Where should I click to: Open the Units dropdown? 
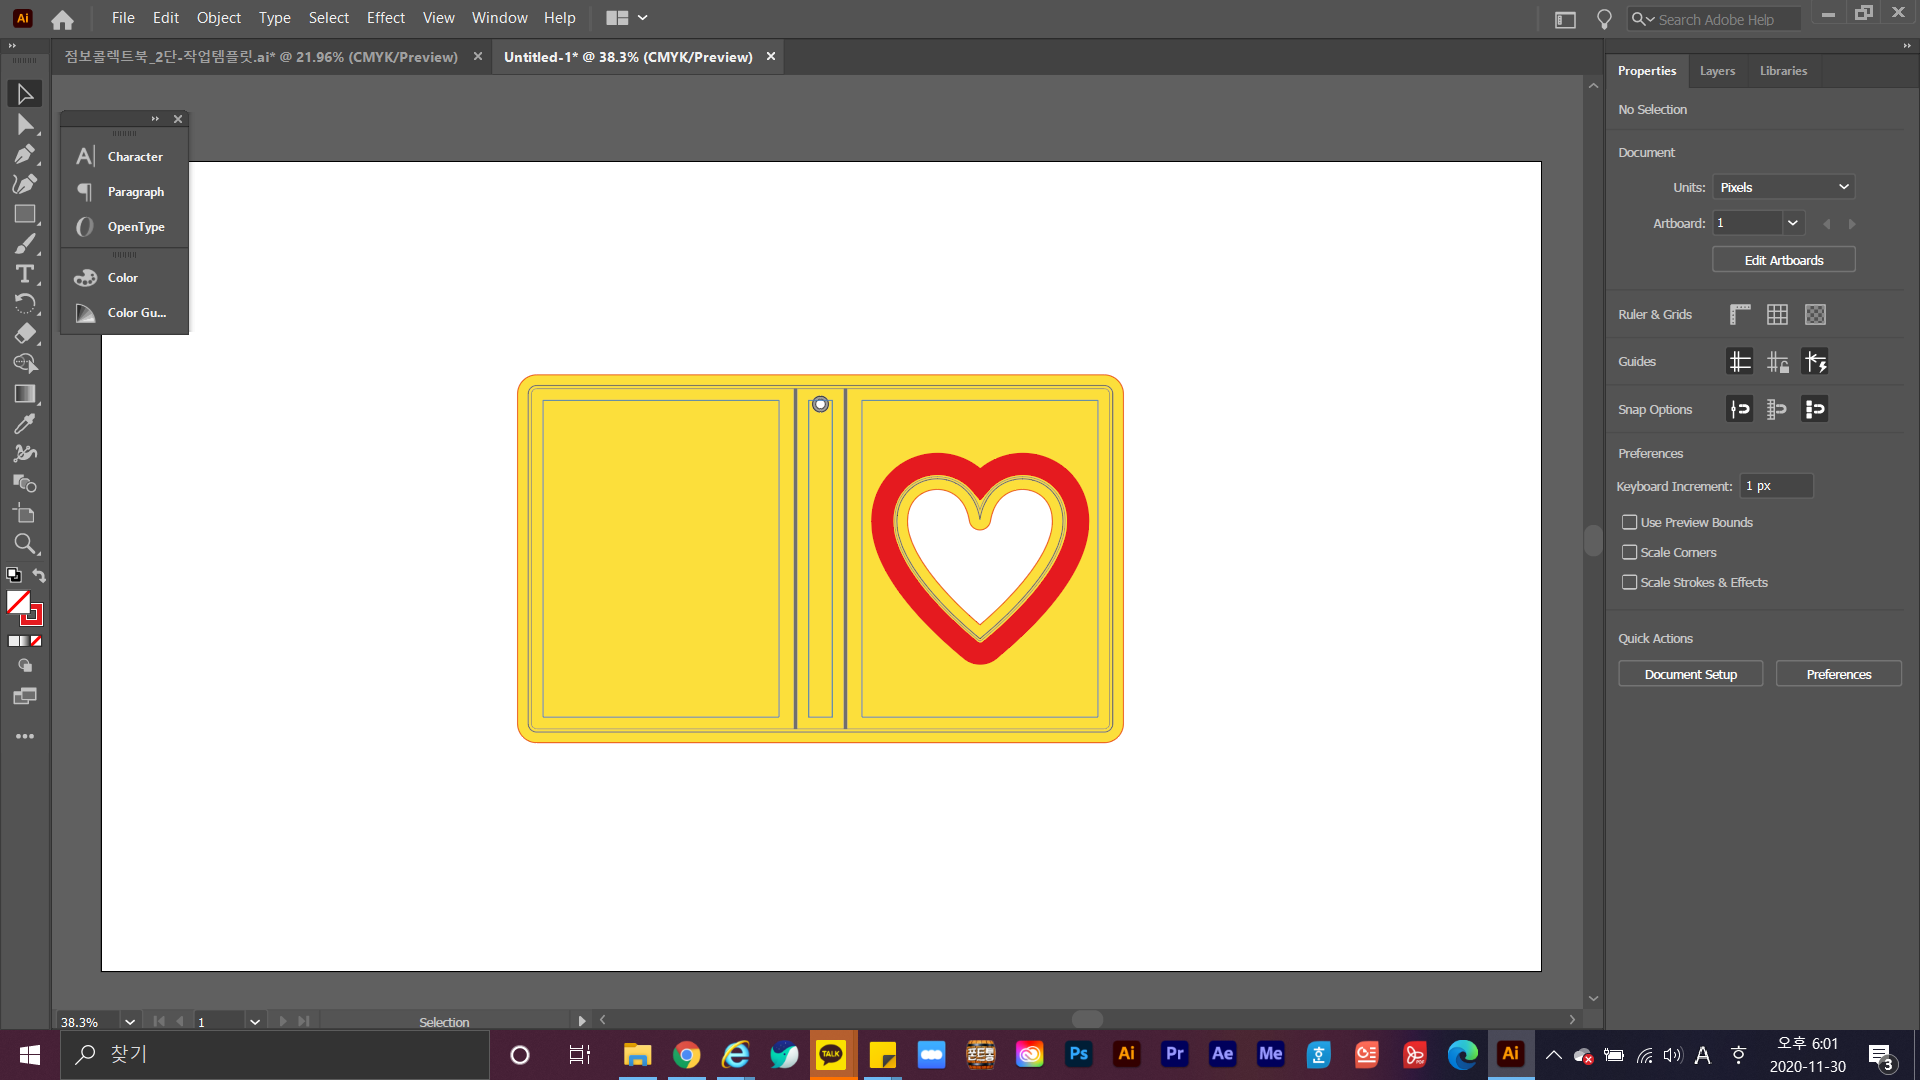(1783, 187)
